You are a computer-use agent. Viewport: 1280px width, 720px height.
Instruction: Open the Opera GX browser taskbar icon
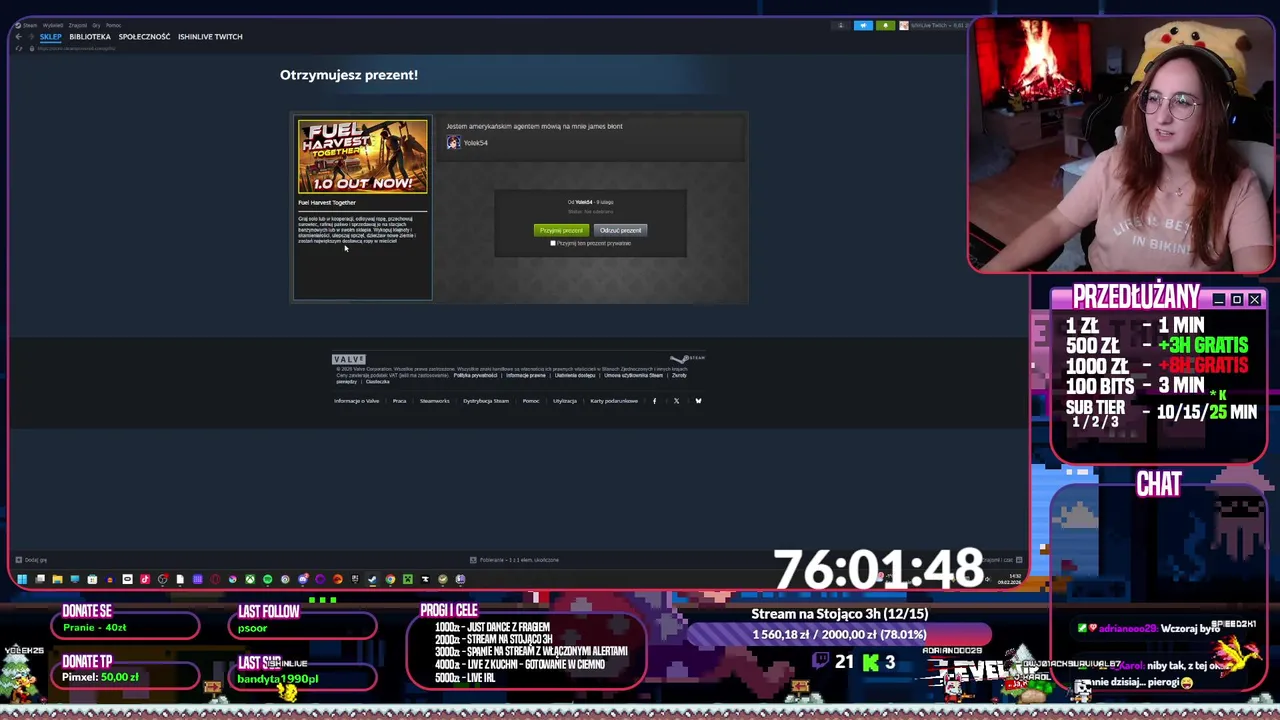[215, 579]
